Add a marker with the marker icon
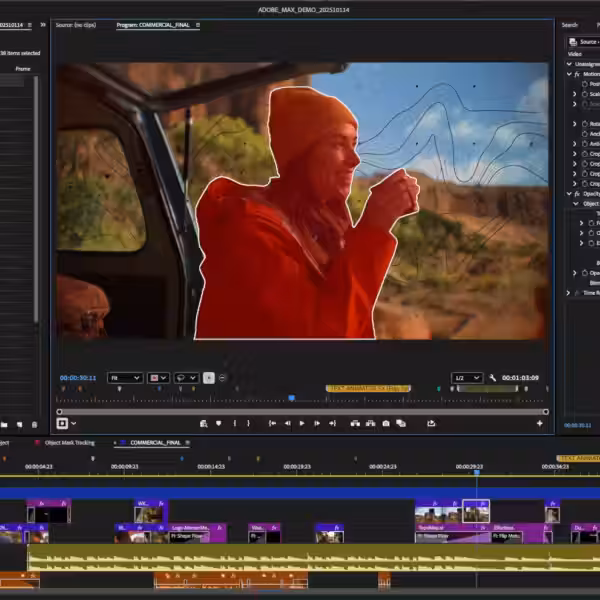The width and height of the screenshot is (600, 600). [x=218, y=423]
